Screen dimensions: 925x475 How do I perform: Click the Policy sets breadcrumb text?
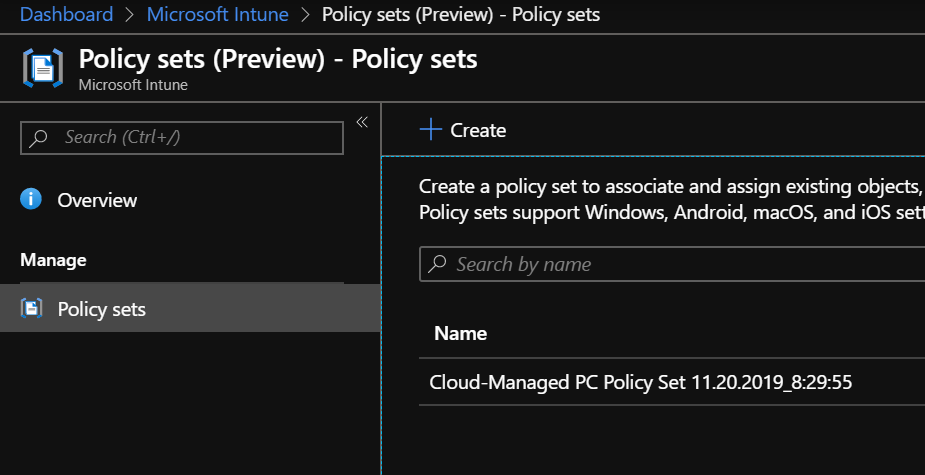click(462, 15)
